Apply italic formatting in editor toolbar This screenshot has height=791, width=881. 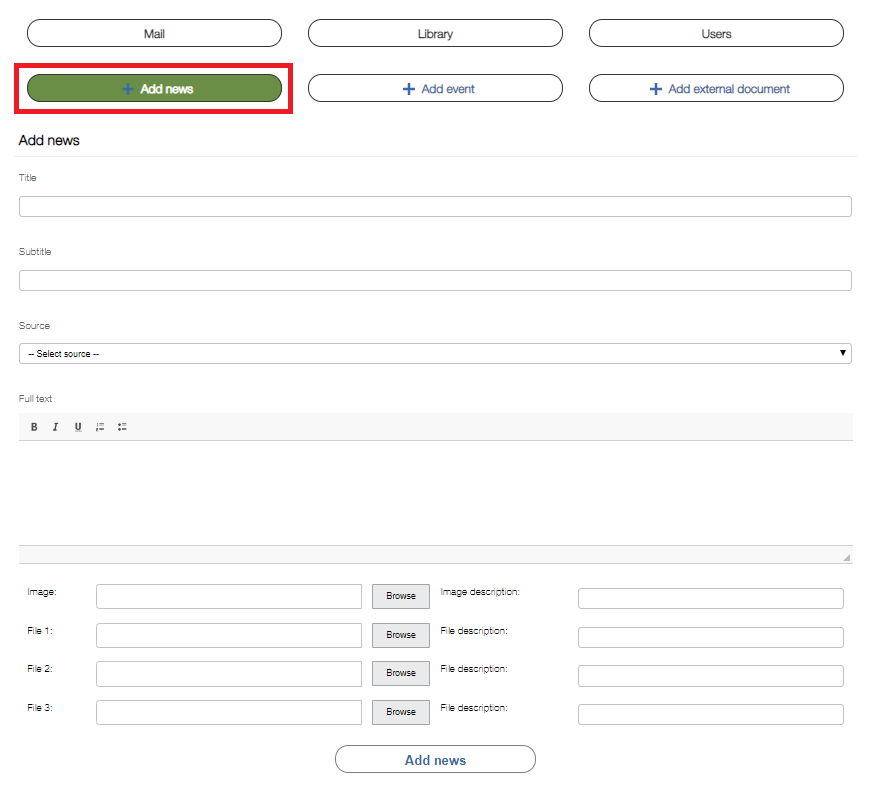click(x=56, y=427)
